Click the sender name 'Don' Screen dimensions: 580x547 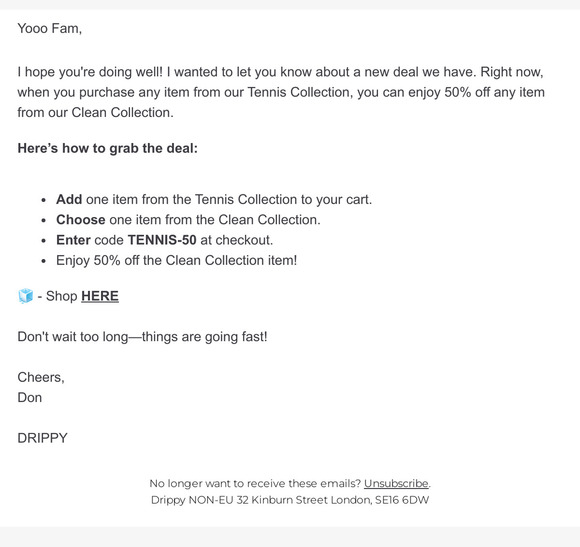click(30, 398)
